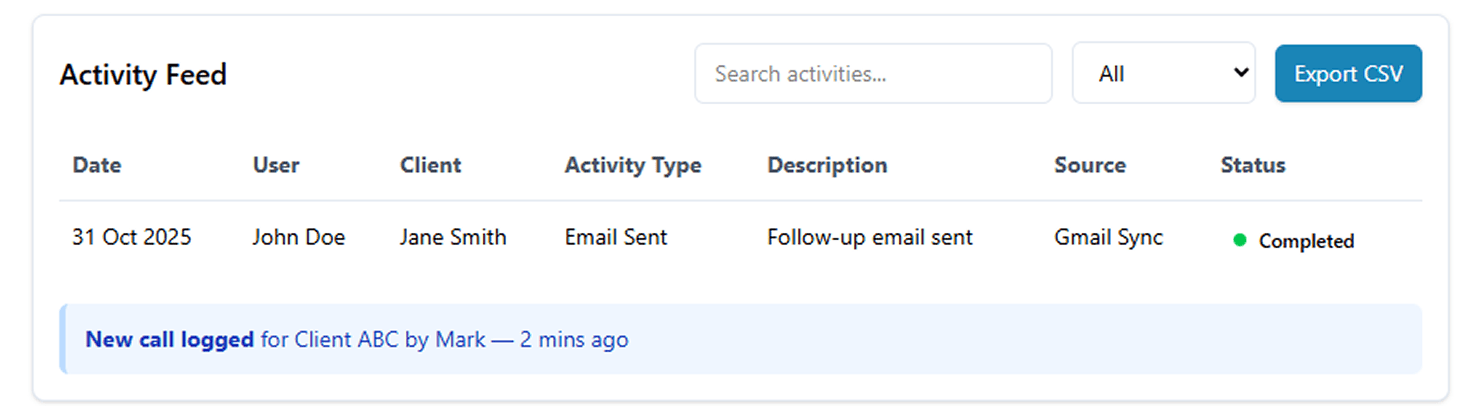Click the Follow-up email sent description
1464x406 pixels.
coord(870,238)
